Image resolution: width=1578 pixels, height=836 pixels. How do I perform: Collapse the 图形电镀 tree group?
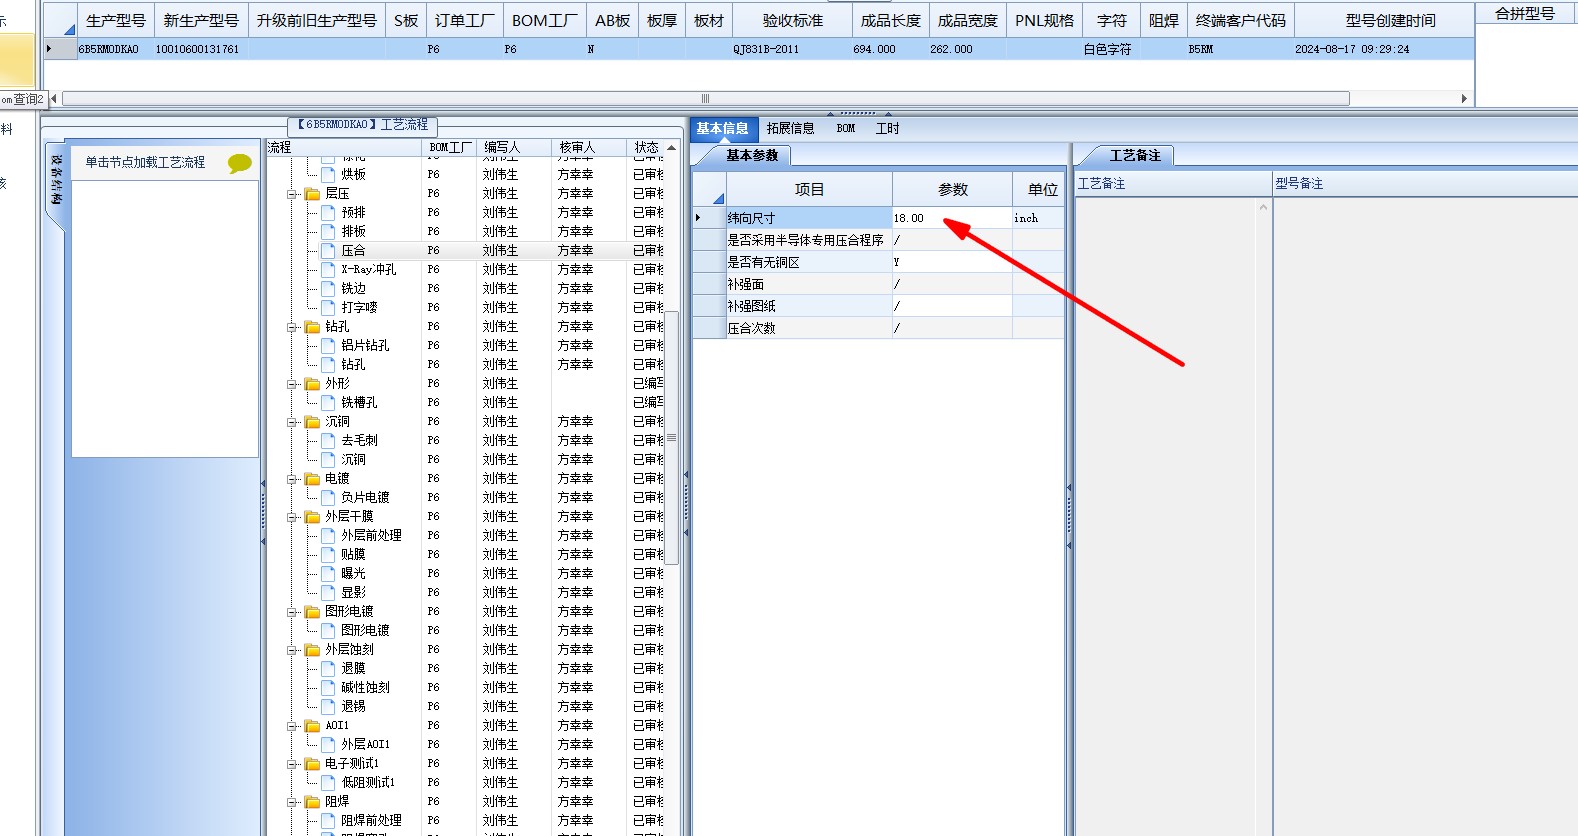293,612
